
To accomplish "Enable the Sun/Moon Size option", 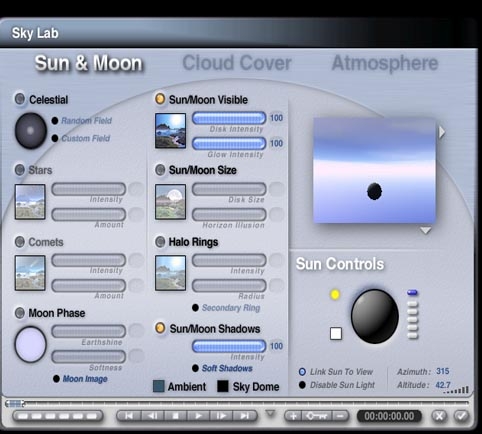I will [x=160, y=170].
